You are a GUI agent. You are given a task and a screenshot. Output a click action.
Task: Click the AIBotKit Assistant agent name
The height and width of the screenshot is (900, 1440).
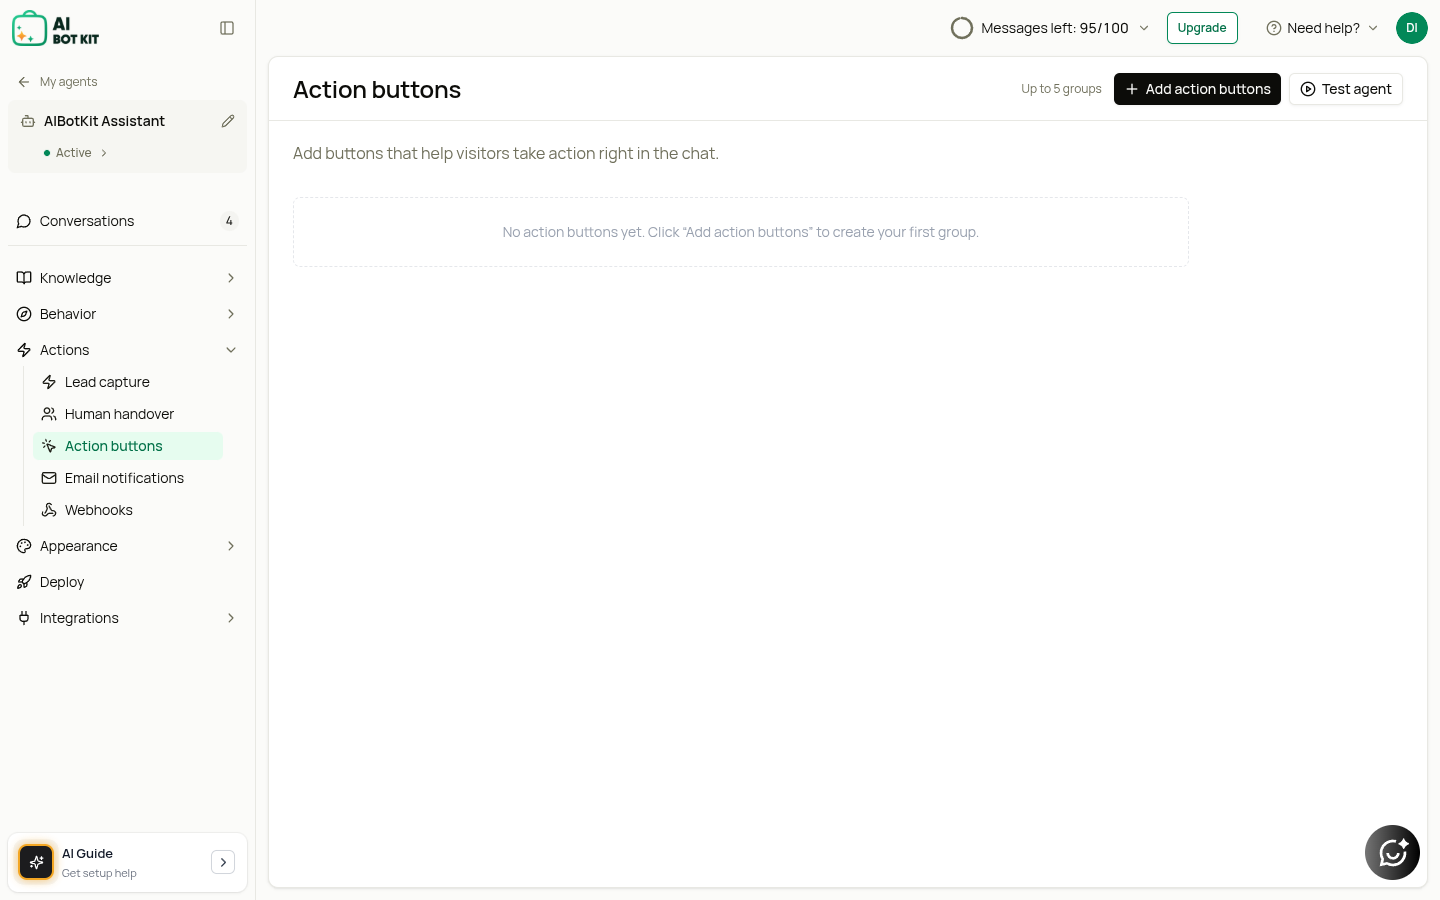tap(104, 121)
